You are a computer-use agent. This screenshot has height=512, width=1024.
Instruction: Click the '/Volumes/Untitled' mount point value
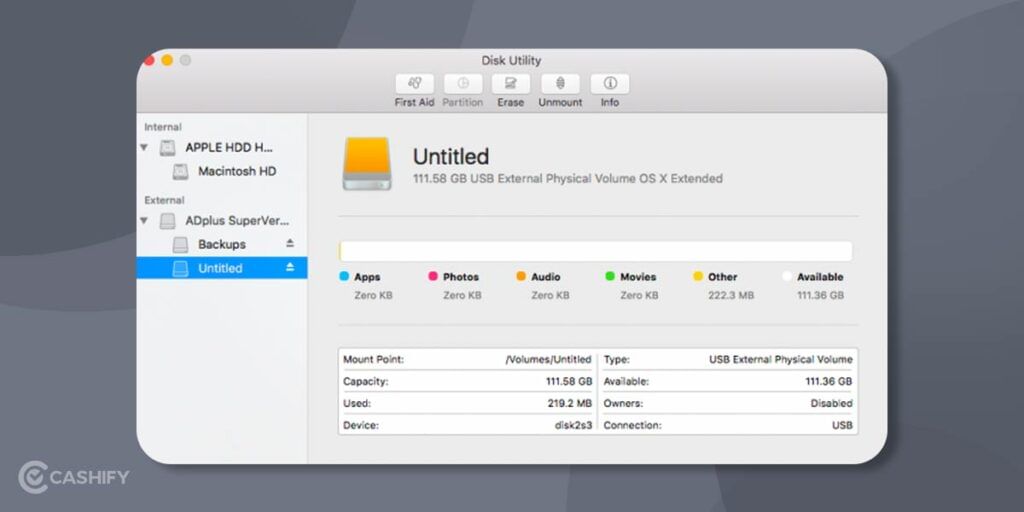click(549, 359)
